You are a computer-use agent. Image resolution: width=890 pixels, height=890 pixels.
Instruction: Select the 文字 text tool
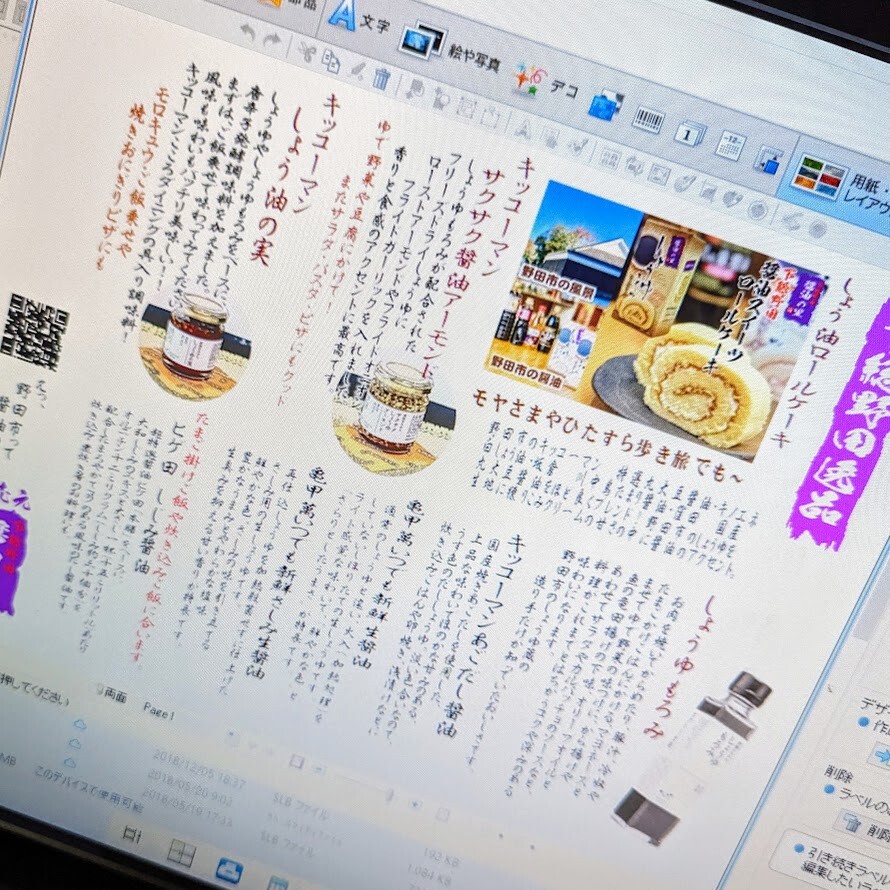coord(359,18)
